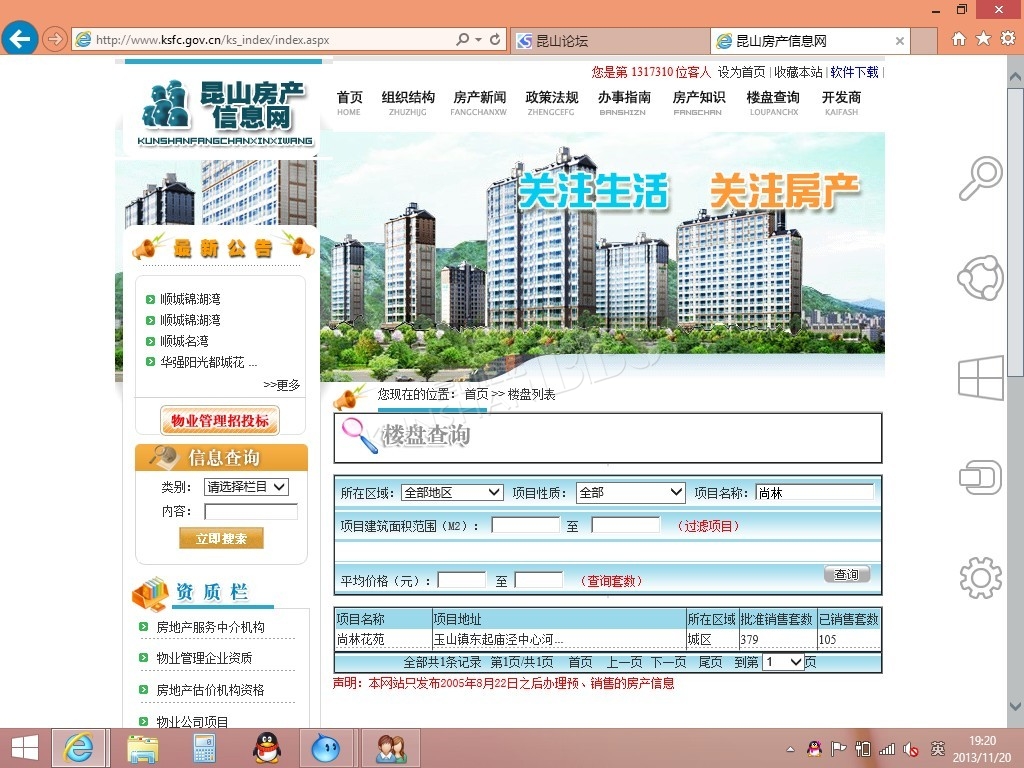
Task: Open the 类别 category dropdown
Action: coord(246,487)
